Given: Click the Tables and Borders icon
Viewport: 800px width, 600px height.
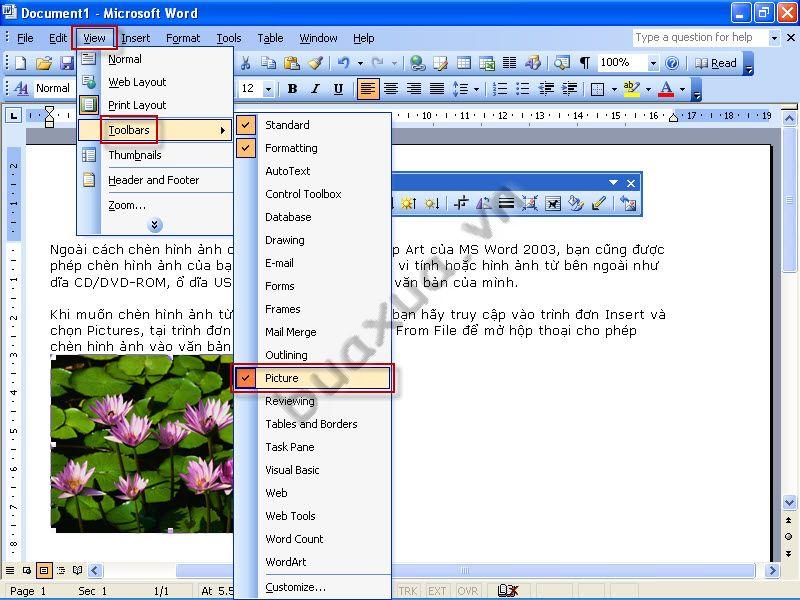Looking at the screenshot, I should [x=440, y=63].
